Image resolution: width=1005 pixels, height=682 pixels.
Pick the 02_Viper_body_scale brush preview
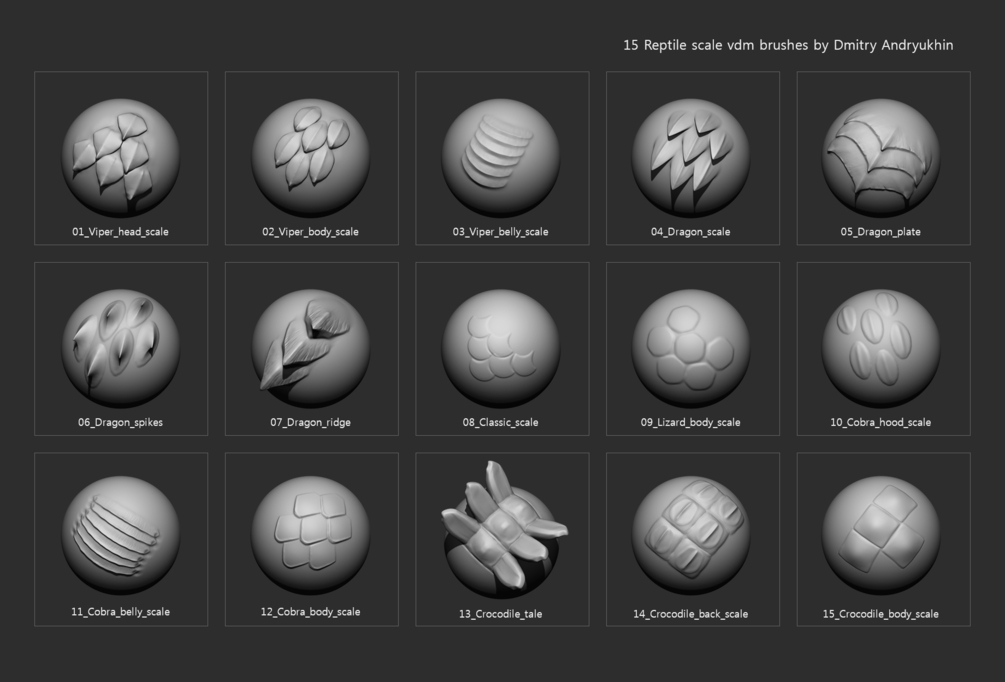311,157
